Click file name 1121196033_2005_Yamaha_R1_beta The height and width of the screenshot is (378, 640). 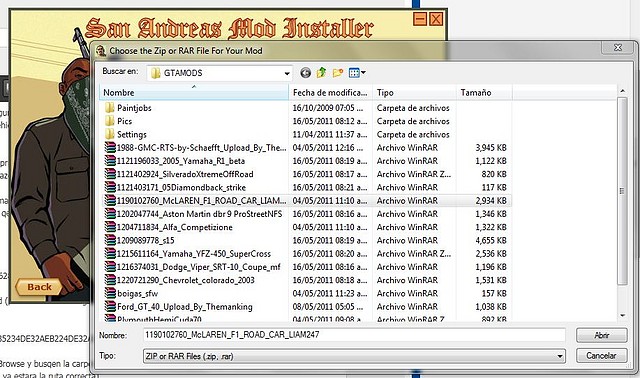point(181,161)
